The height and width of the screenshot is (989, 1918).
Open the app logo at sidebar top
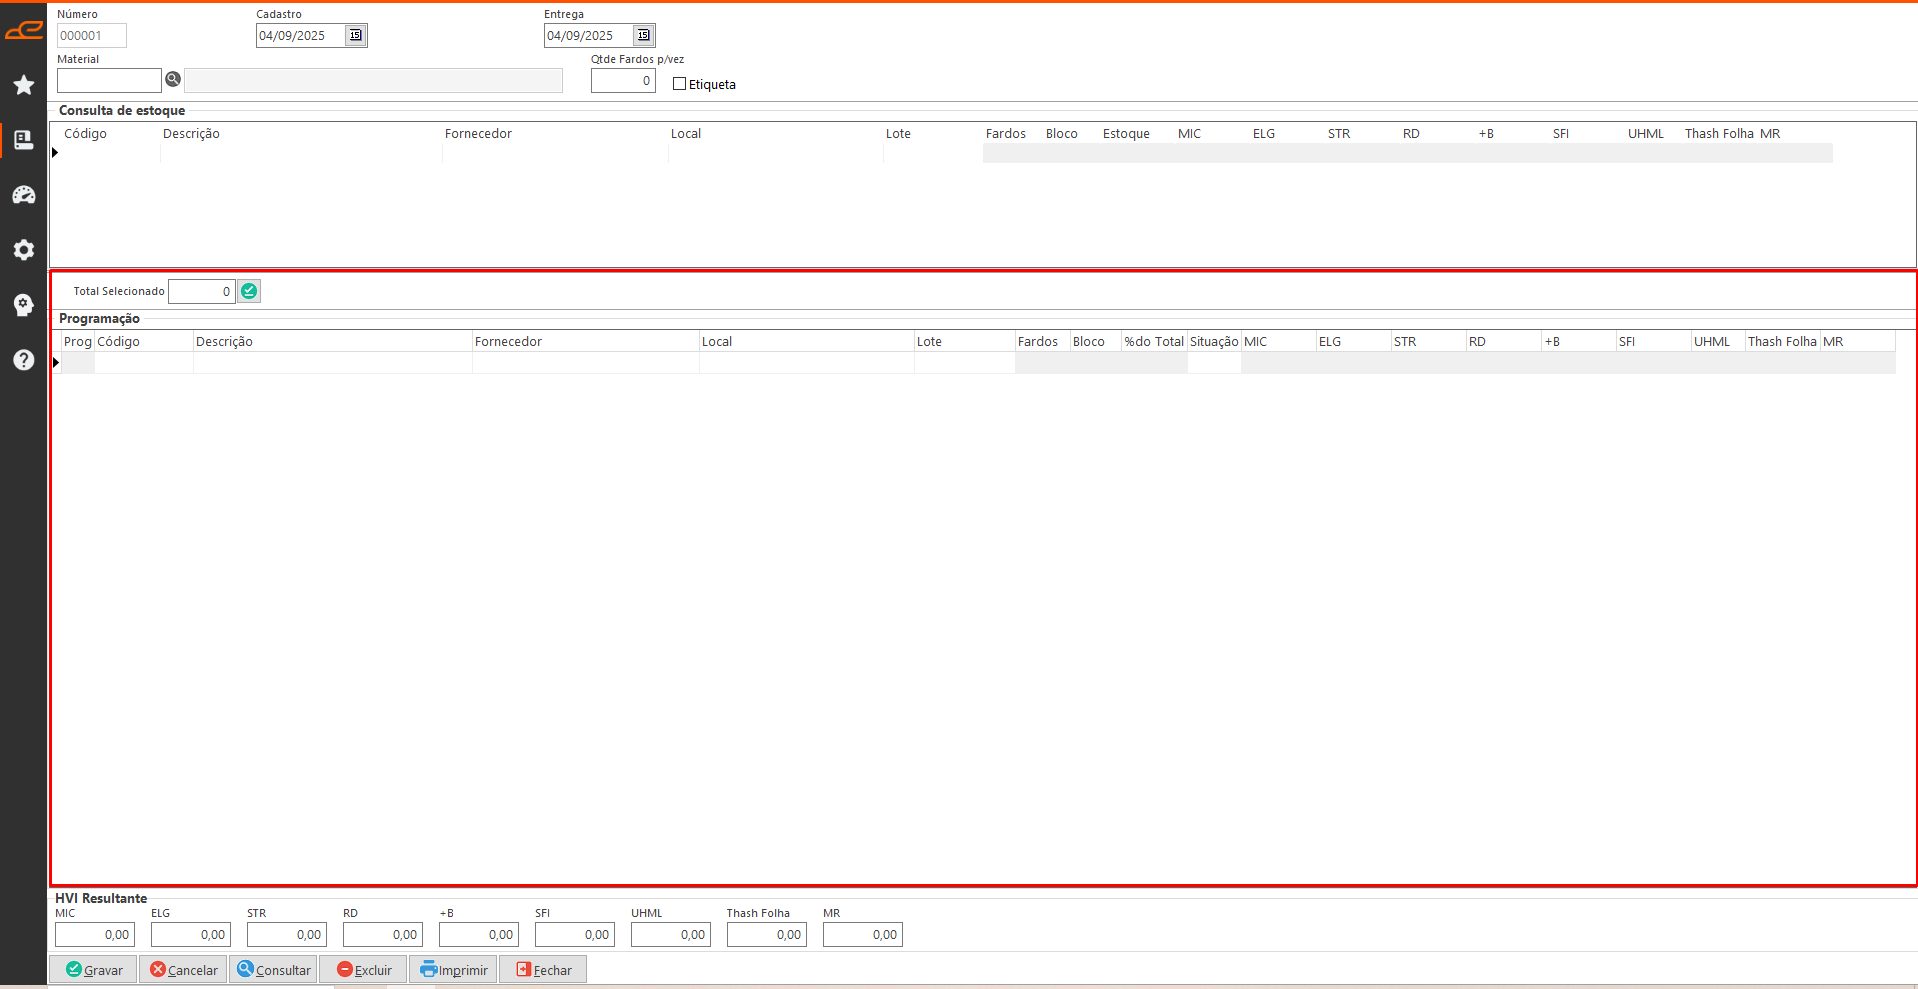pos(24,30)
